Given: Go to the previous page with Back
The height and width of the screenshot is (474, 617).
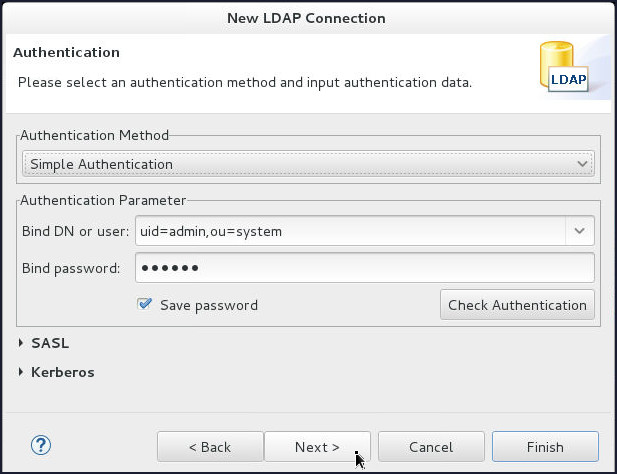Looking at the screenshot, I should point(210,447).
